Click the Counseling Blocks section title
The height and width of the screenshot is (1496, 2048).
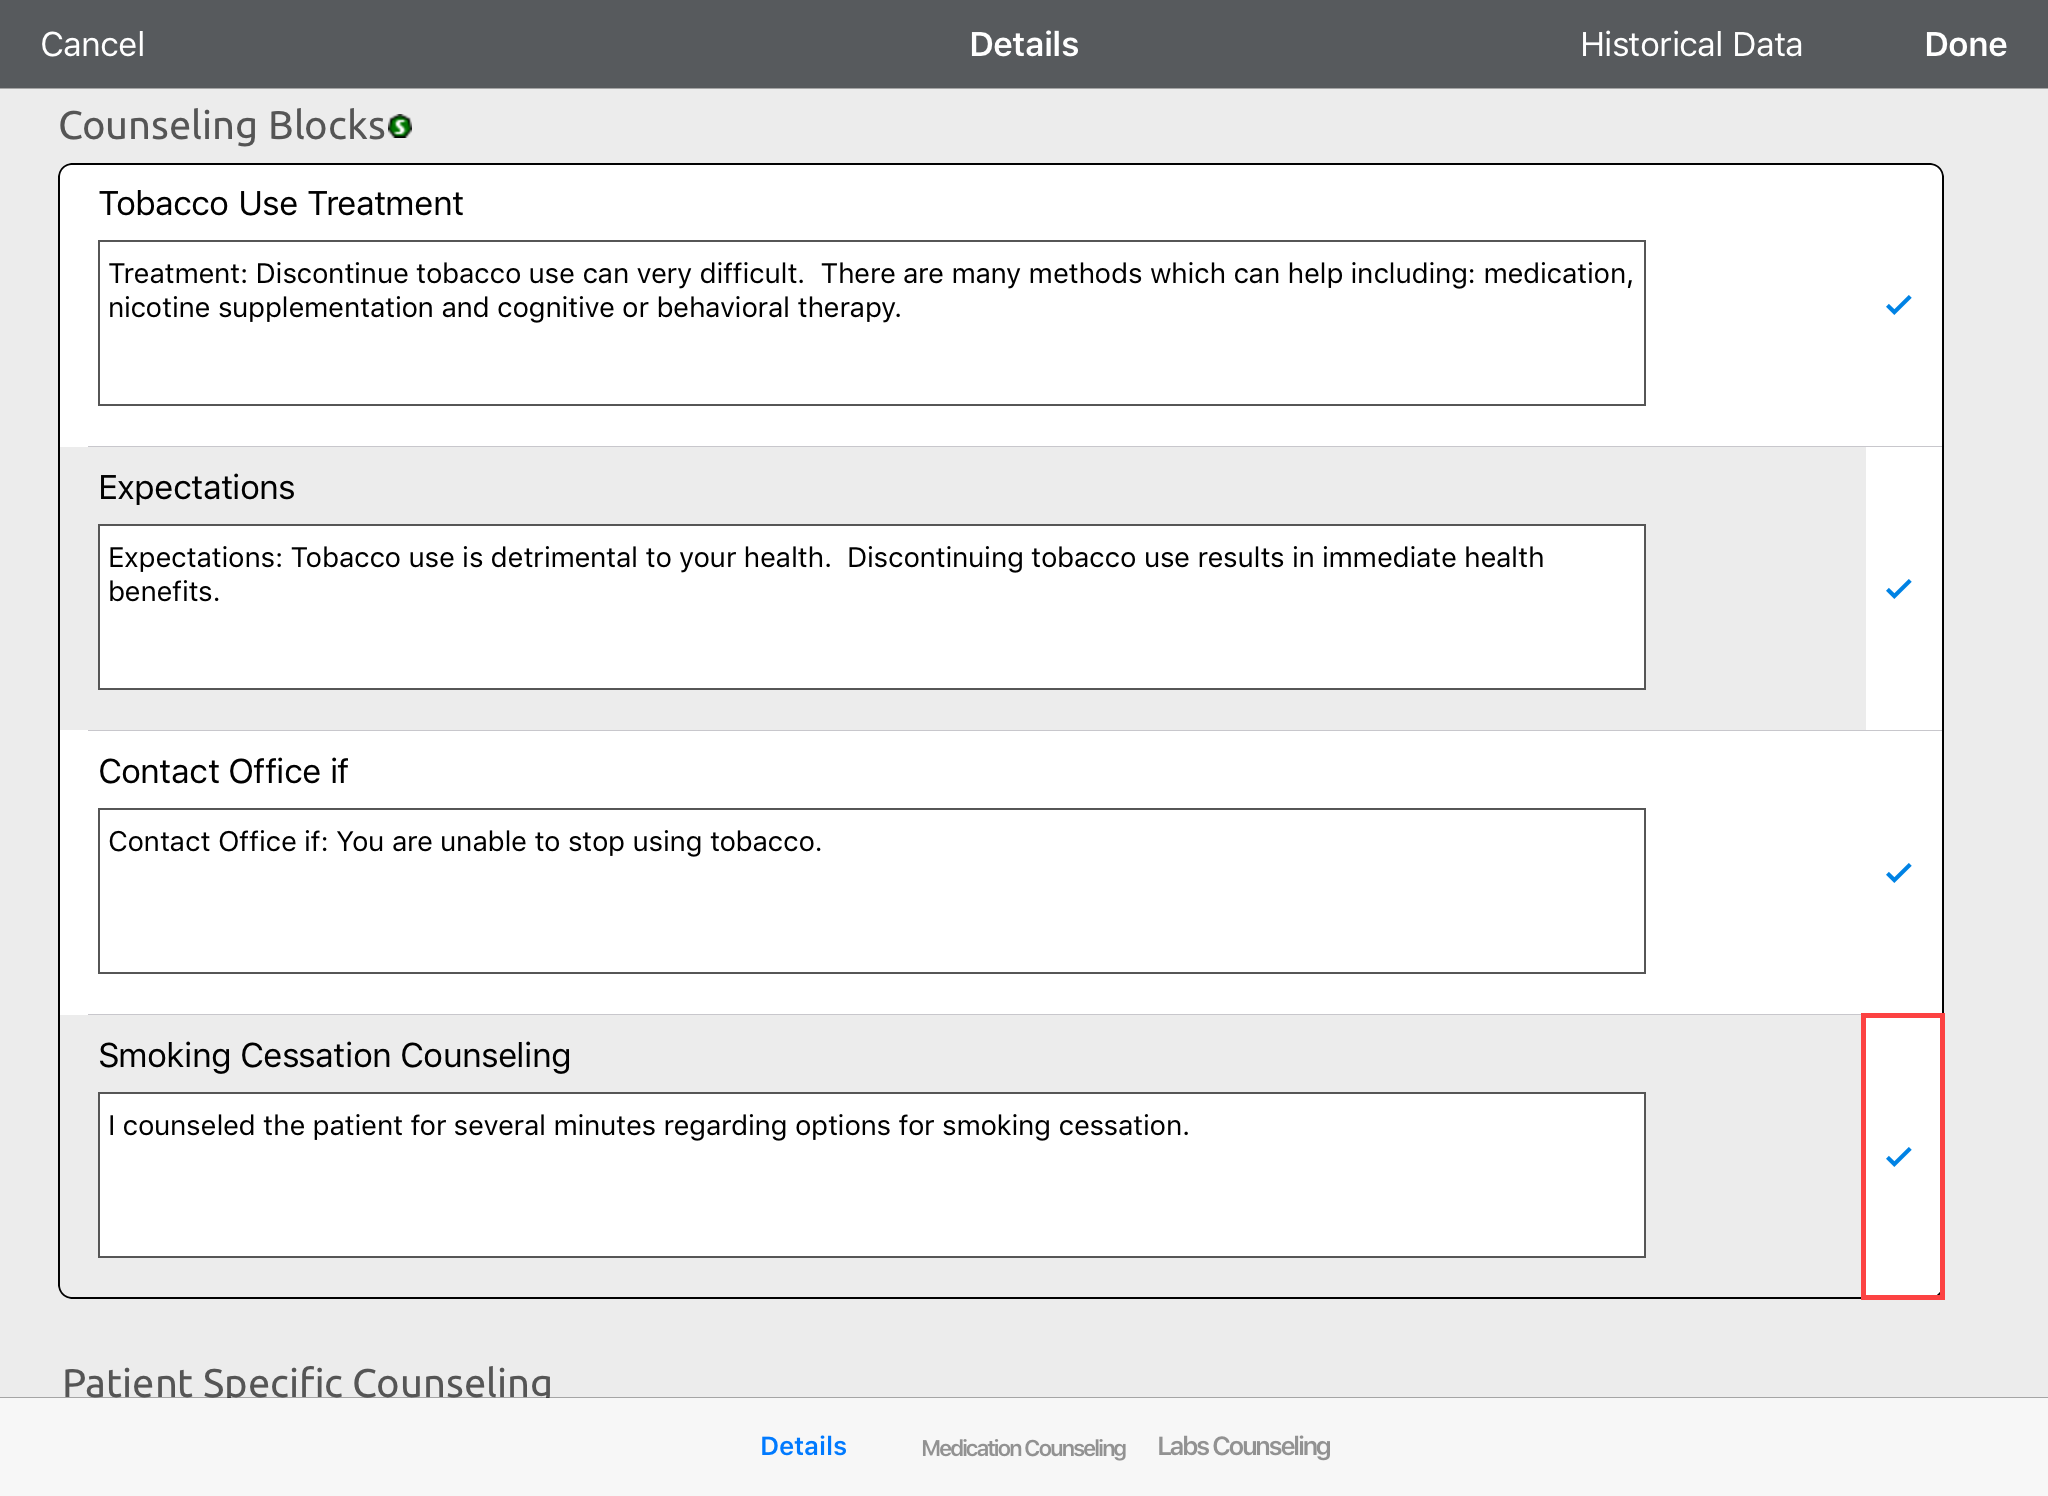pyautogui.click(x=222, y=126)
